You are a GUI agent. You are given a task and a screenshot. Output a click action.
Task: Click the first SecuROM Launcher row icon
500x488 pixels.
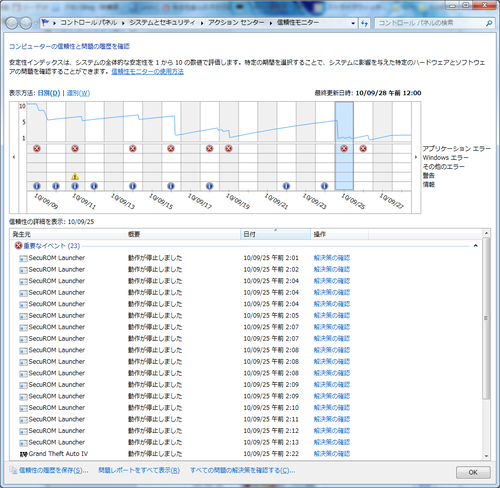pos(23,258)
